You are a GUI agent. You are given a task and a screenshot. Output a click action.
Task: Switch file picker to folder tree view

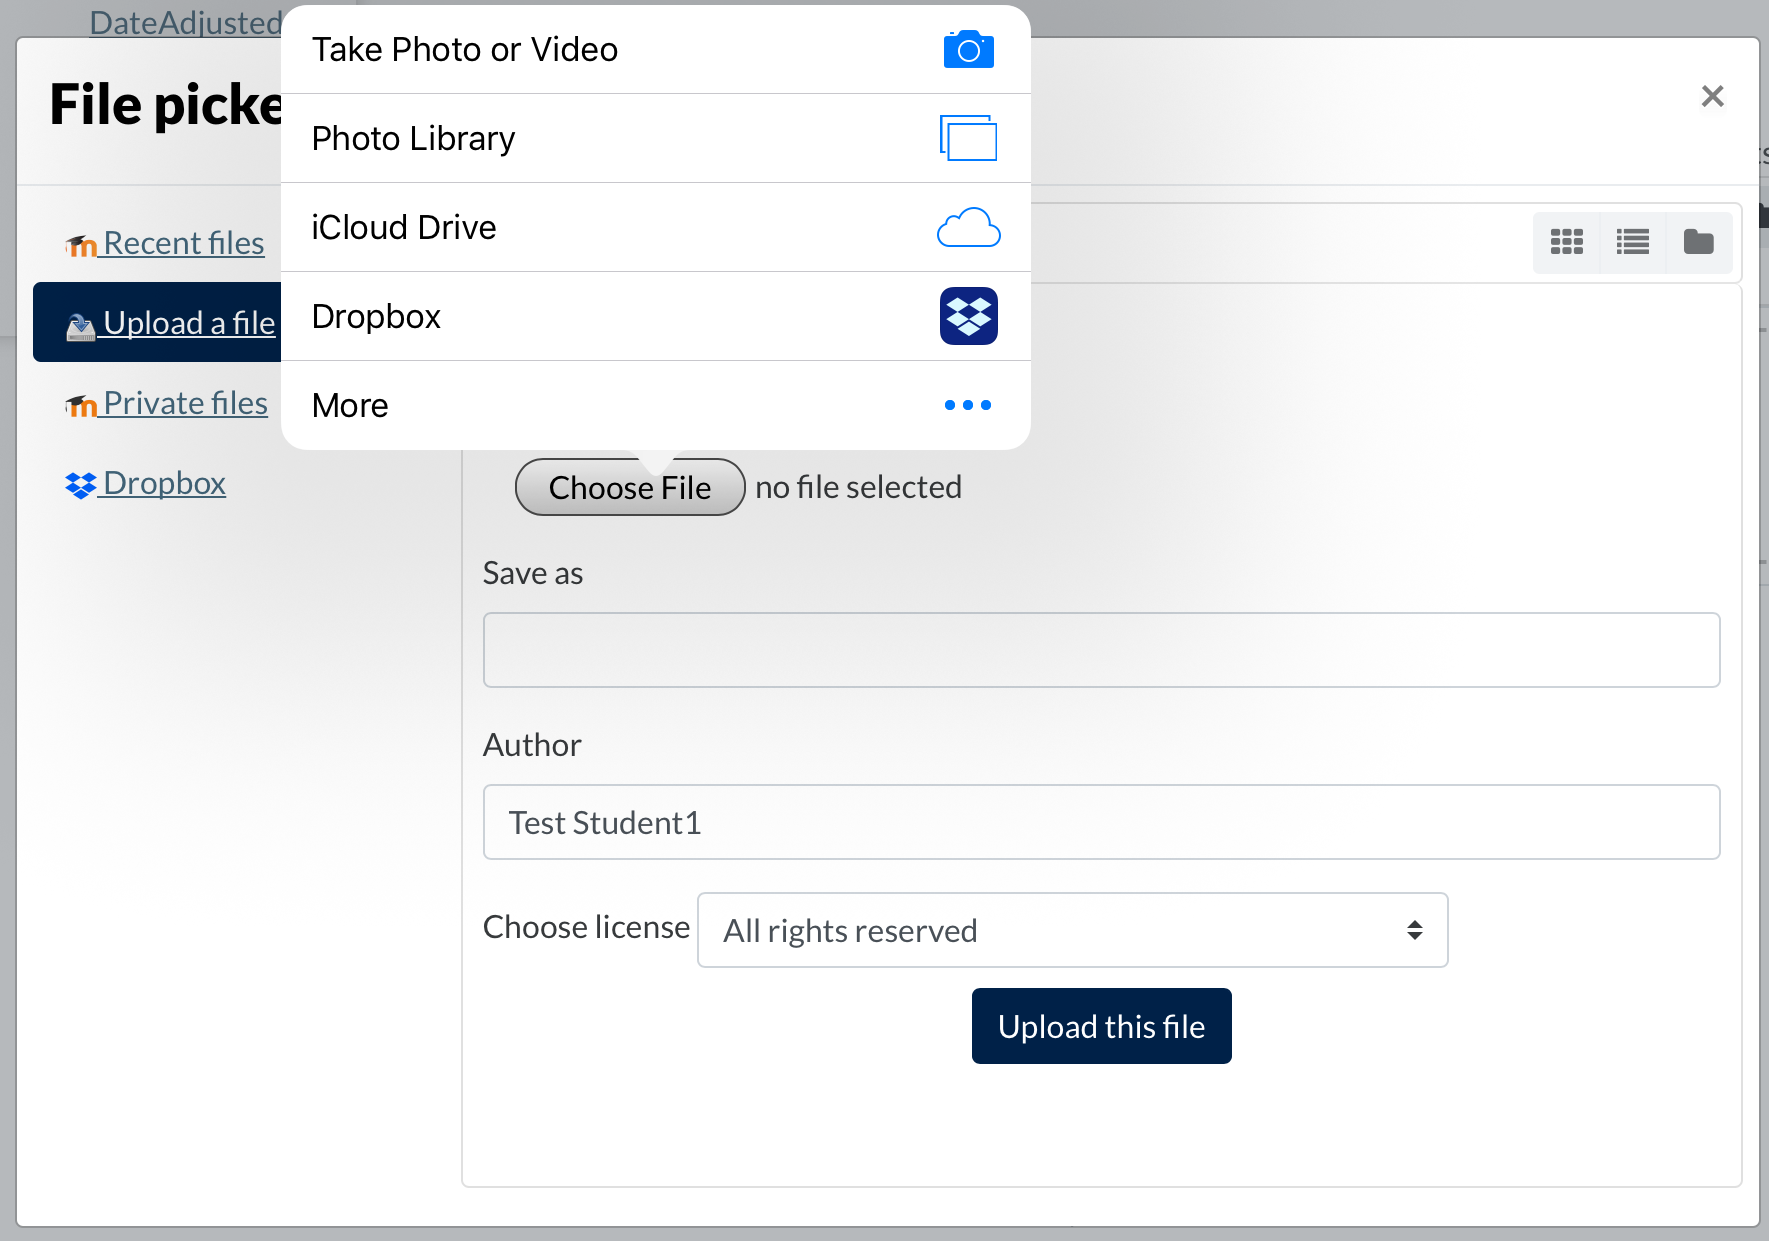pyautogui.click(x=1699, y=242)
